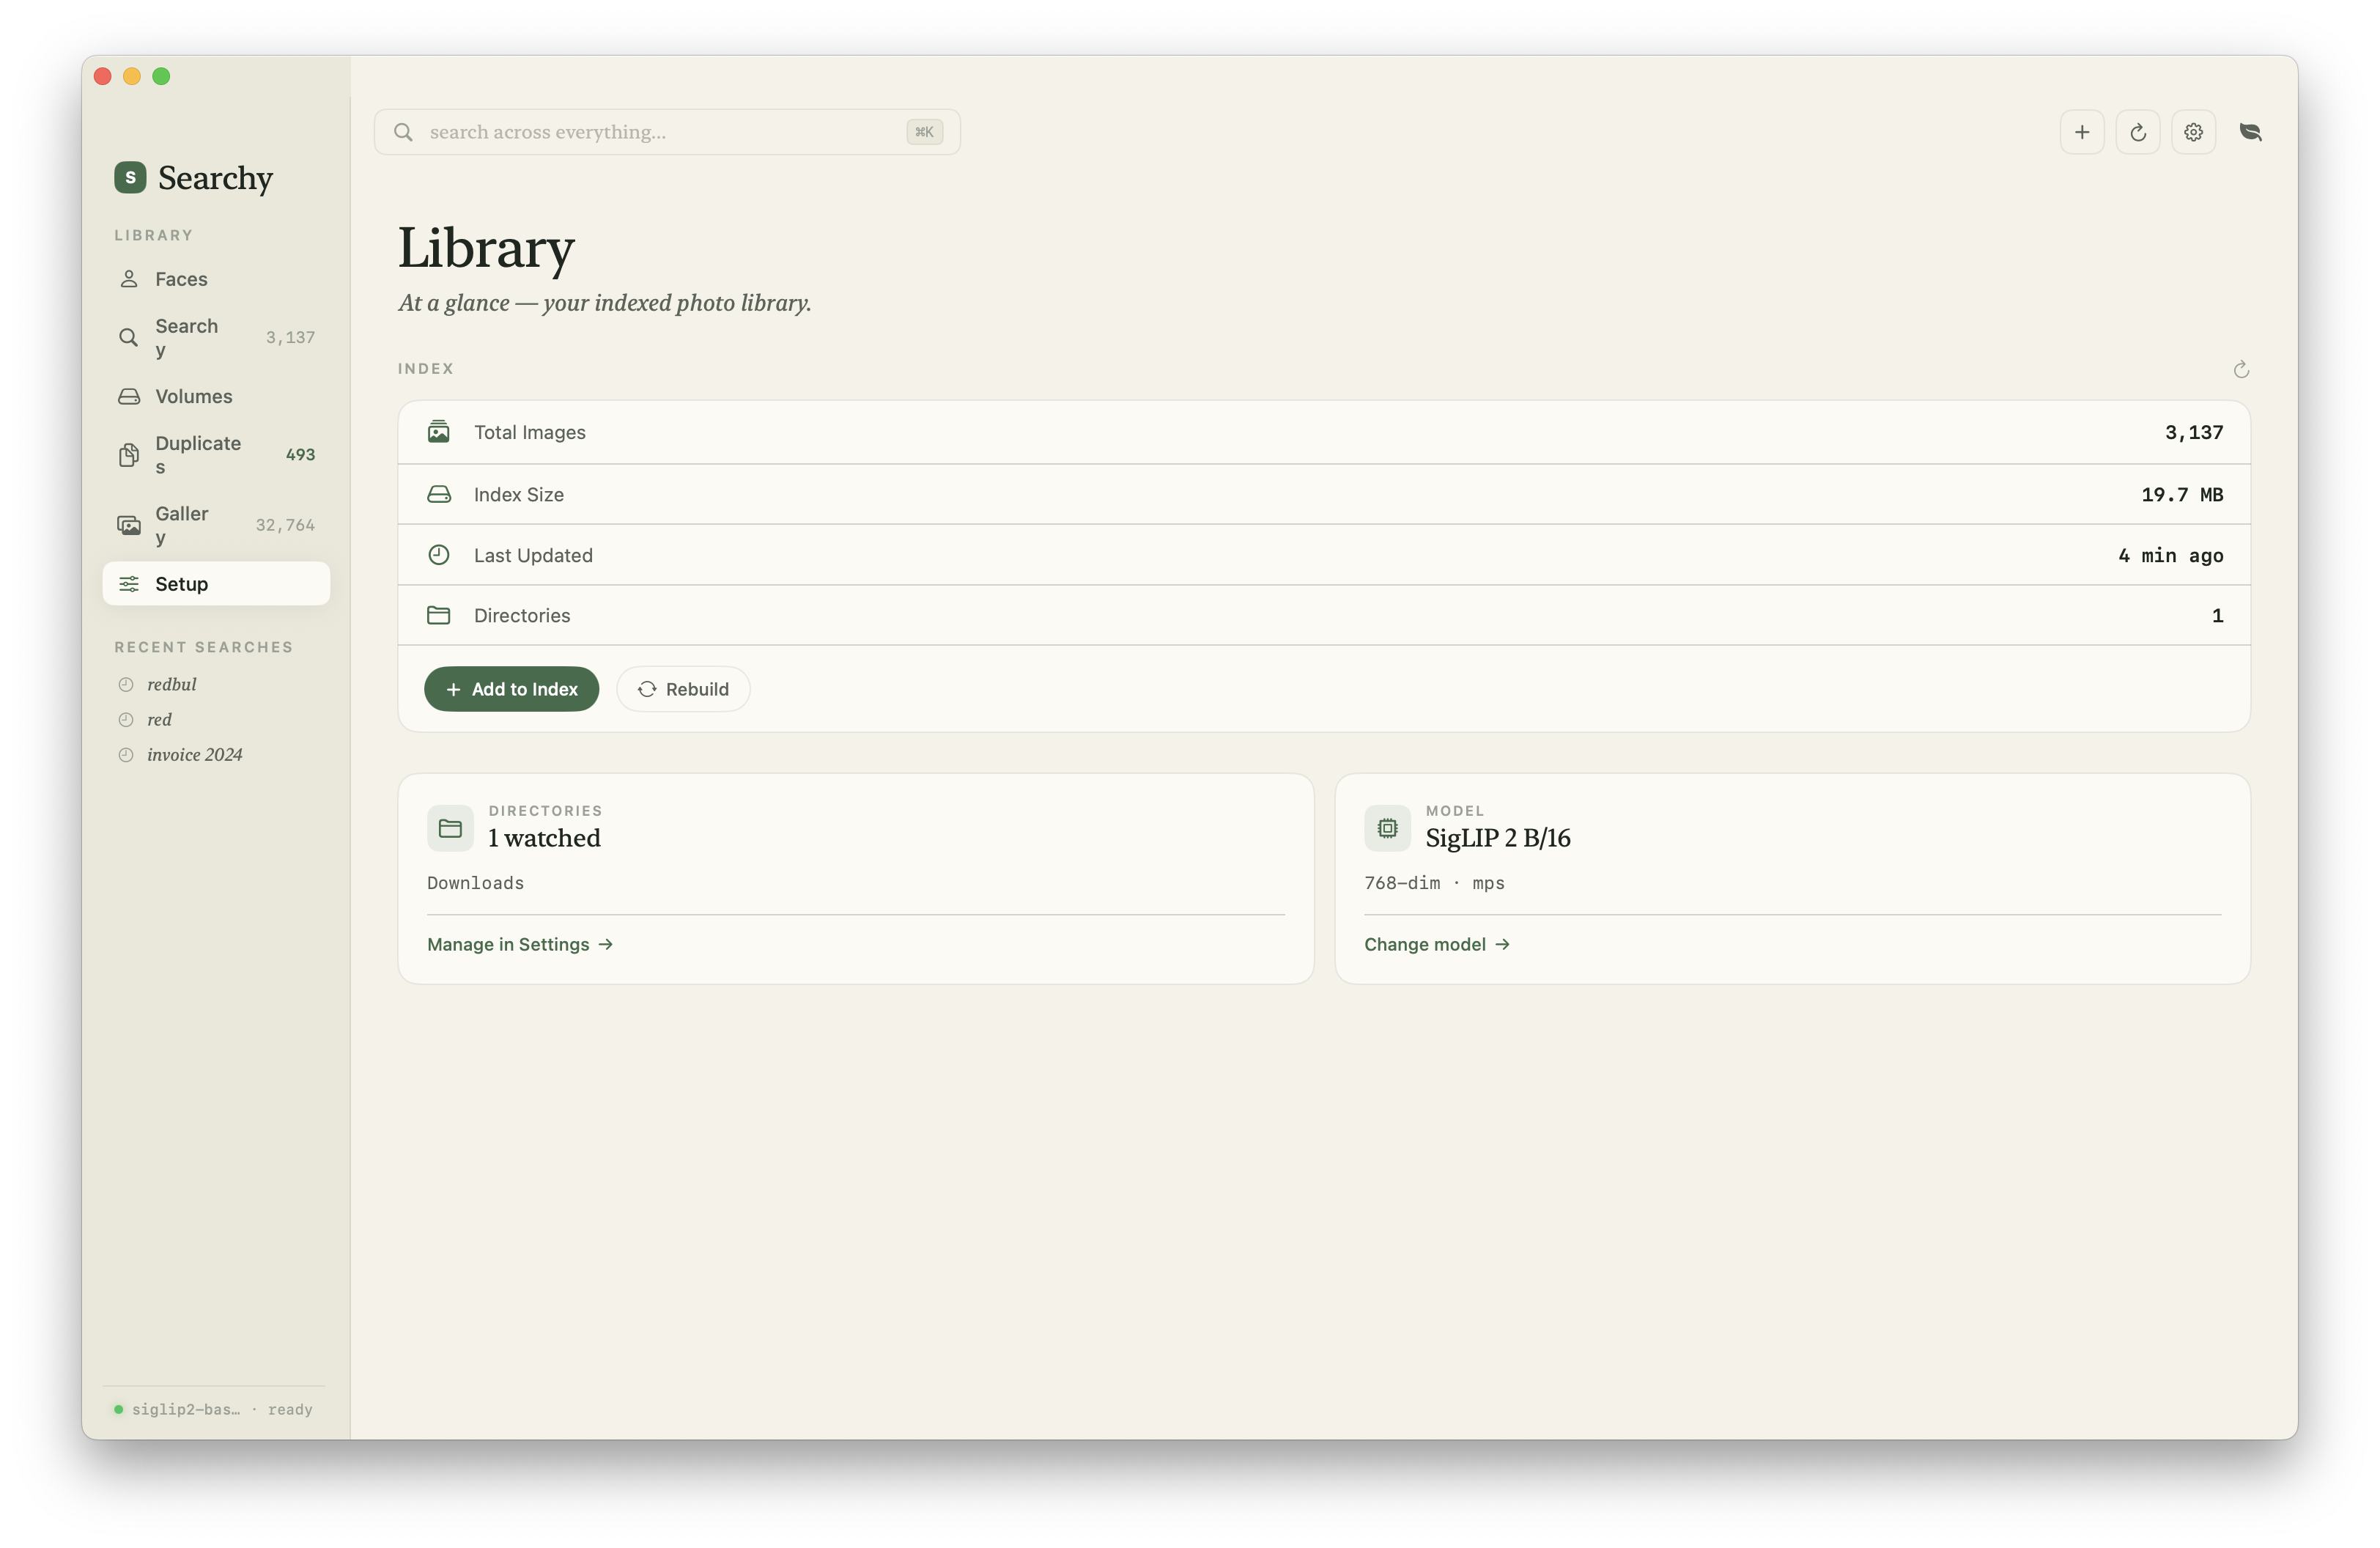The height and width of the screenshot is (1548, 2380).
Task: Open Manage in Settings link
Action: click(x=520, y=944)
